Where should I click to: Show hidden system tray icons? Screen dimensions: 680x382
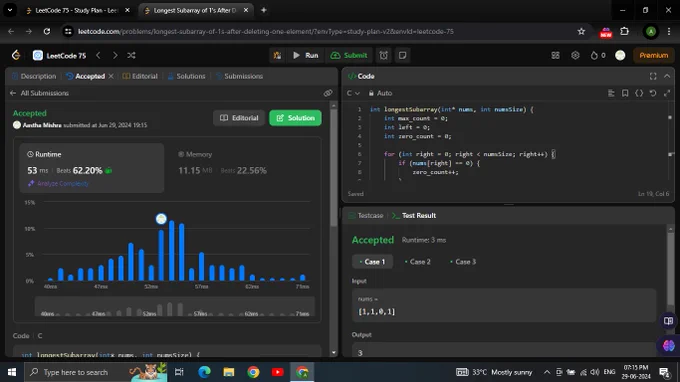[x=547, y=372]
